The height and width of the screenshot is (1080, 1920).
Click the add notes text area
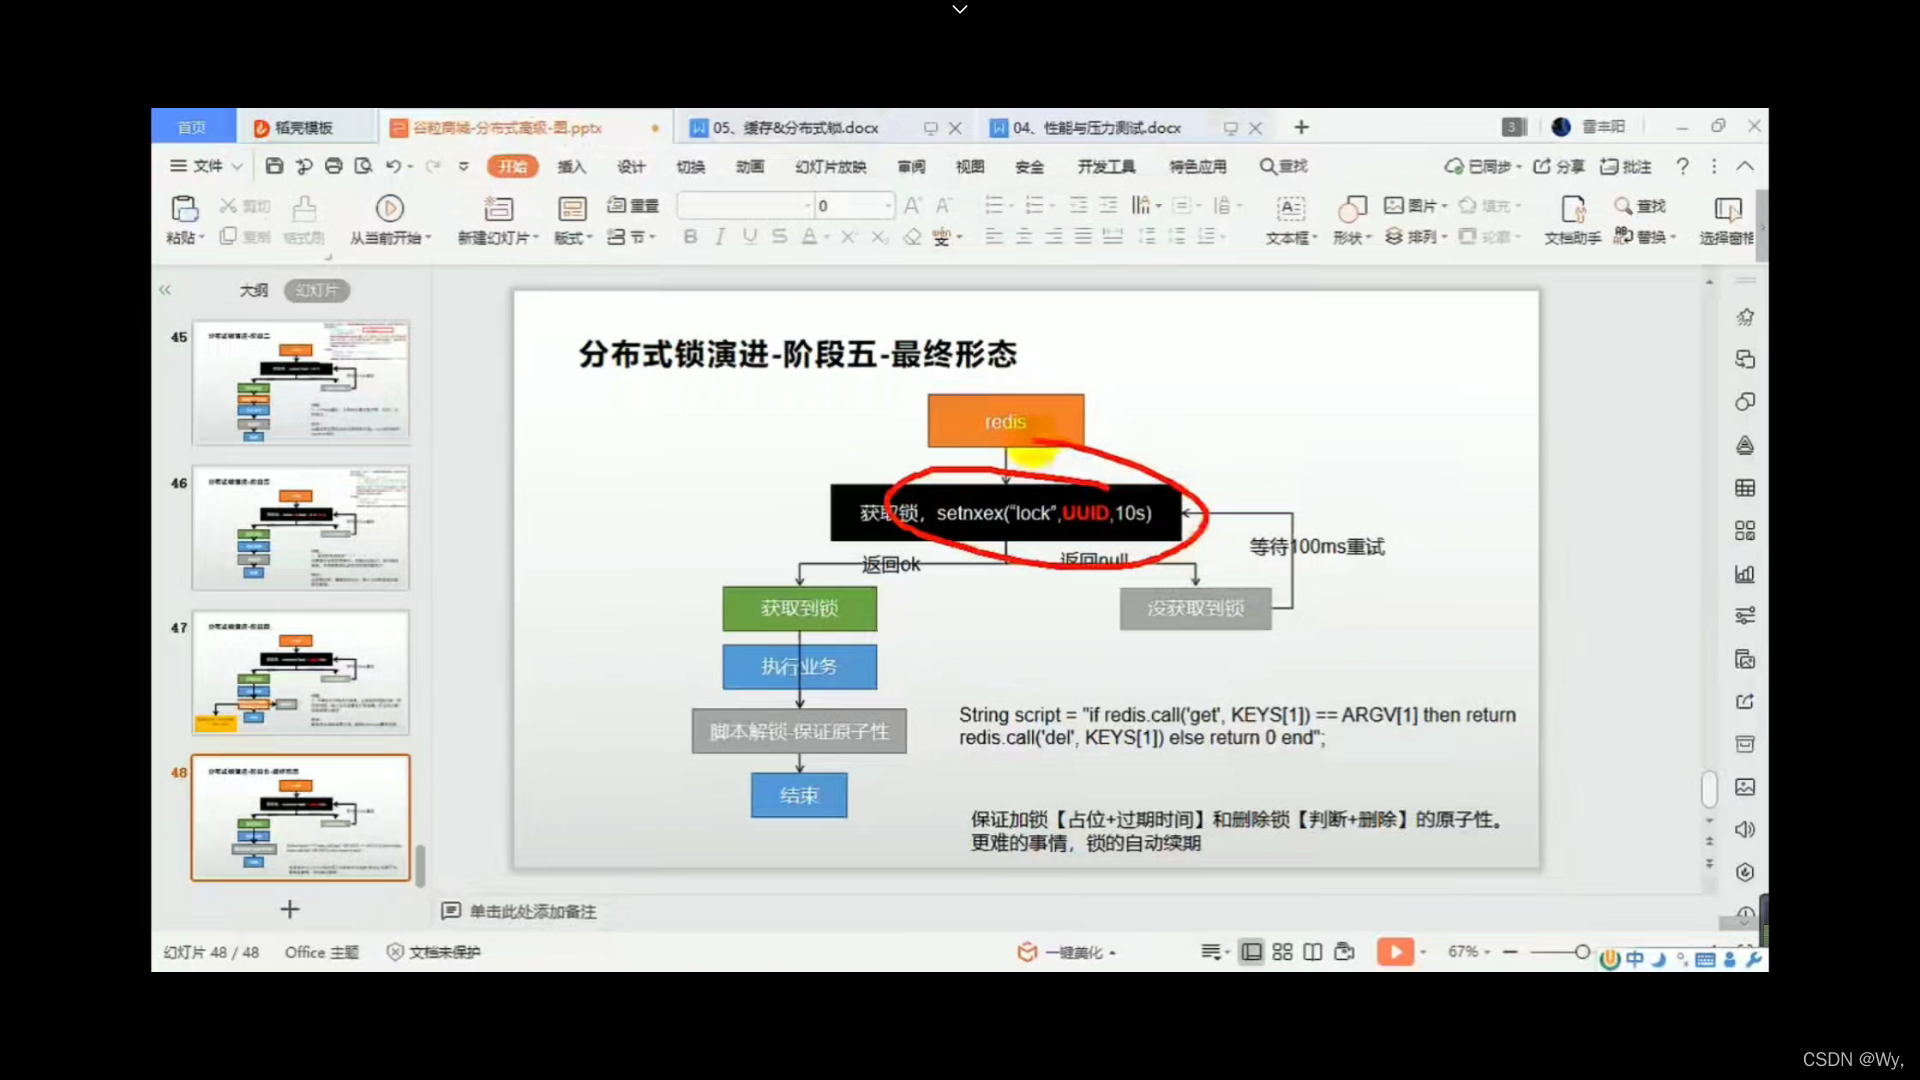533,911
